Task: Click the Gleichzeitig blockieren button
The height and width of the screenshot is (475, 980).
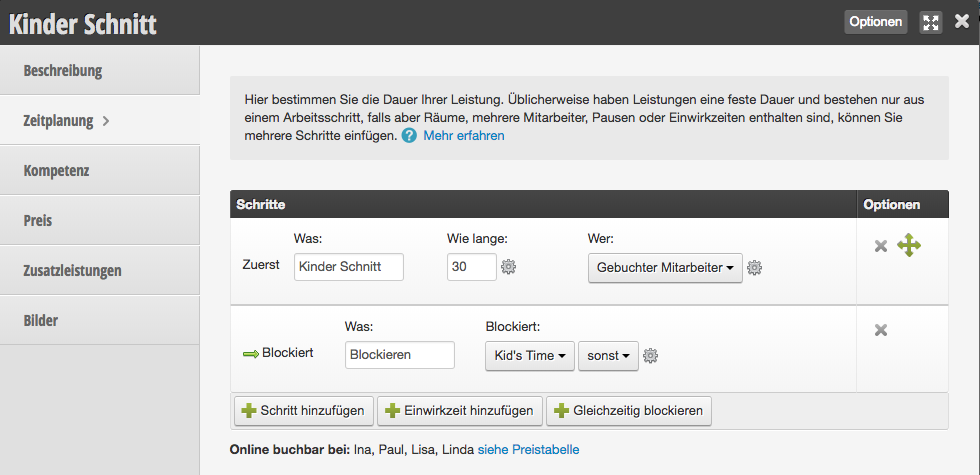Action: click(629, 411)
